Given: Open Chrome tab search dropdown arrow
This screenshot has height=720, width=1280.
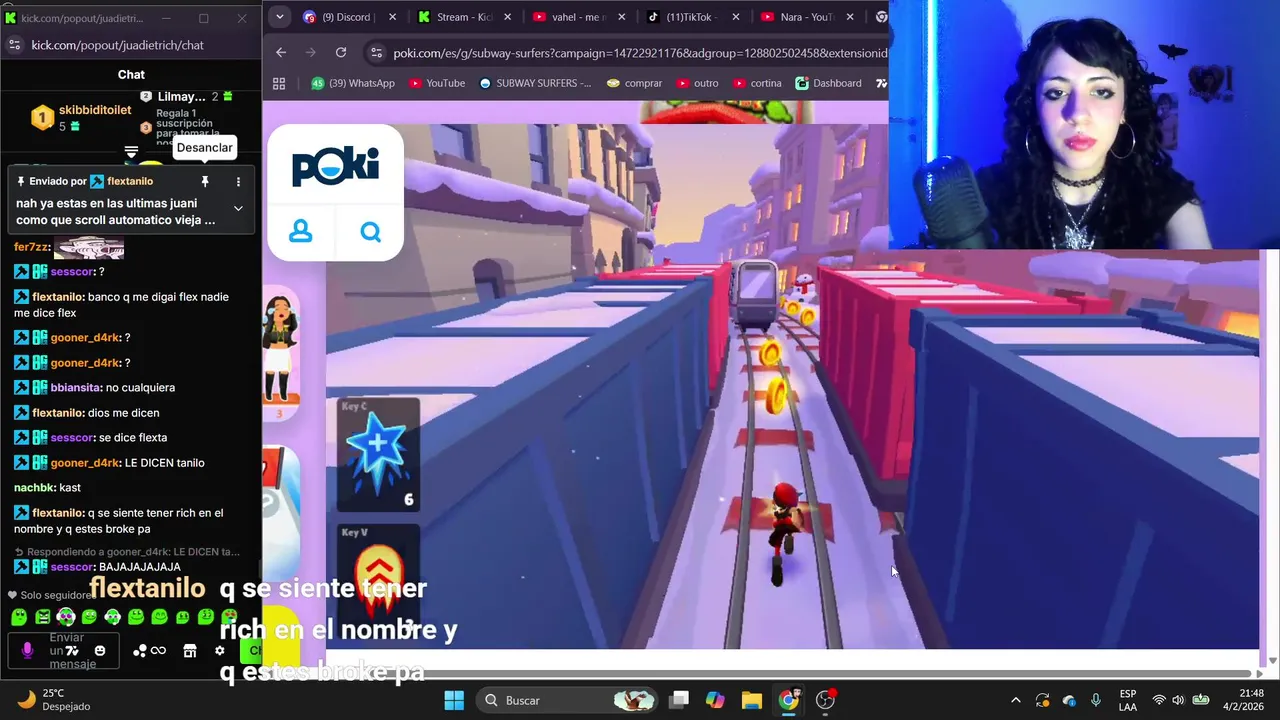Looking at the screenshot, I should [279, 17].
